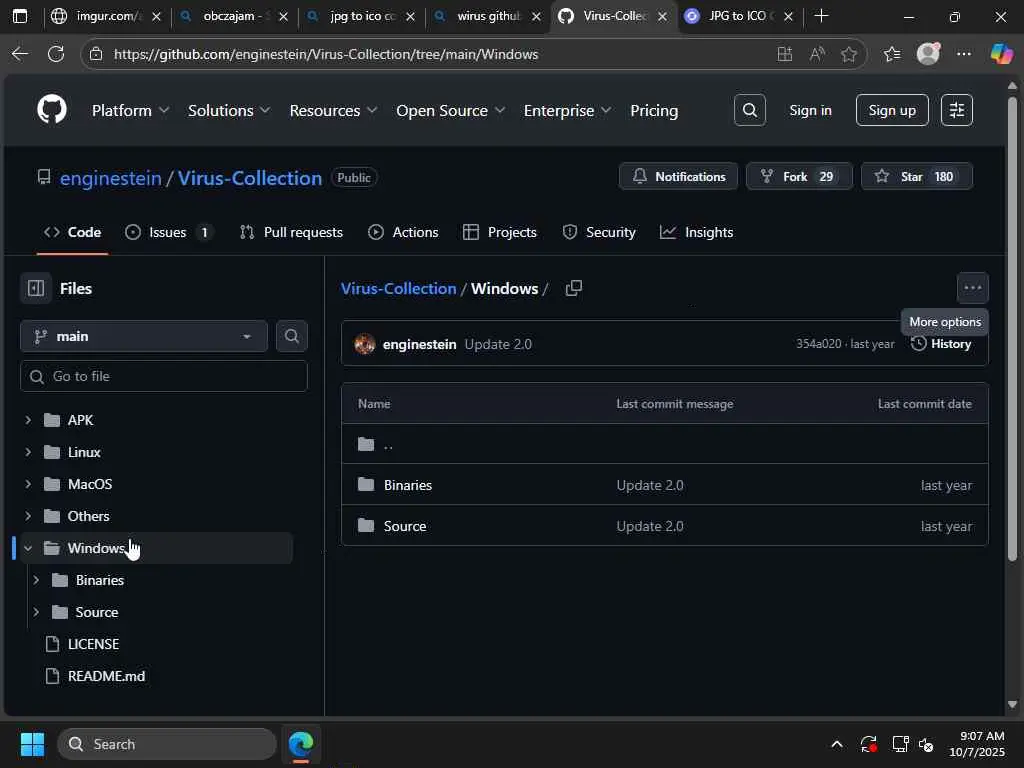The width and height of the screenshot is (1024, 768).
Task: Open README.md in the file tree
Action: (106, 676)
